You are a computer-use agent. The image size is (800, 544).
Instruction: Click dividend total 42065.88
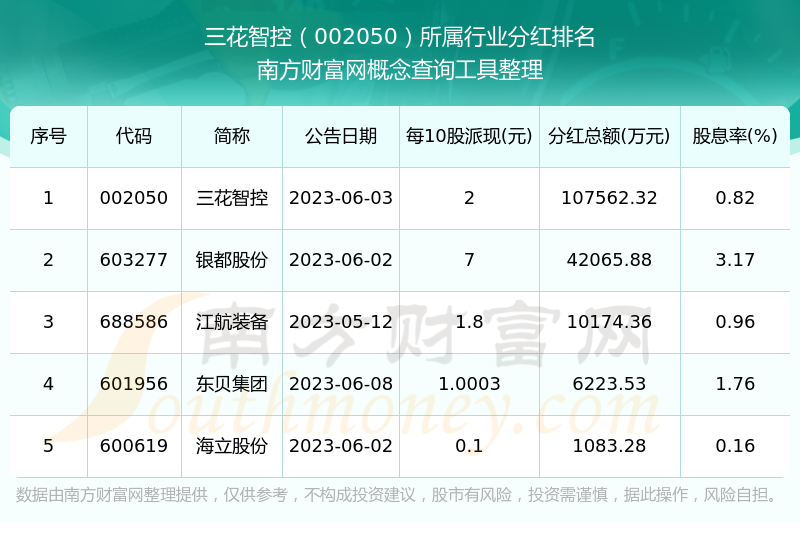609,260
